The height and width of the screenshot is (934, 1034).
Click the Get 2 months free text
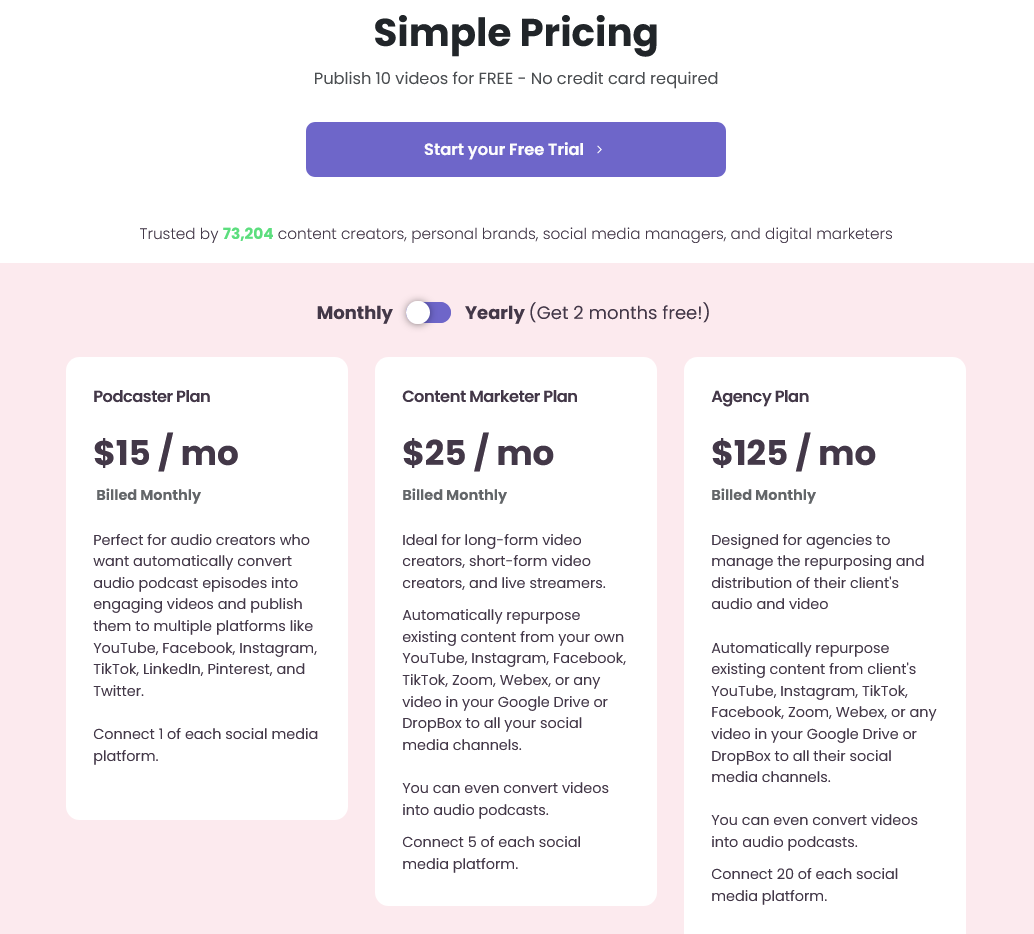(x=619, y=313)
